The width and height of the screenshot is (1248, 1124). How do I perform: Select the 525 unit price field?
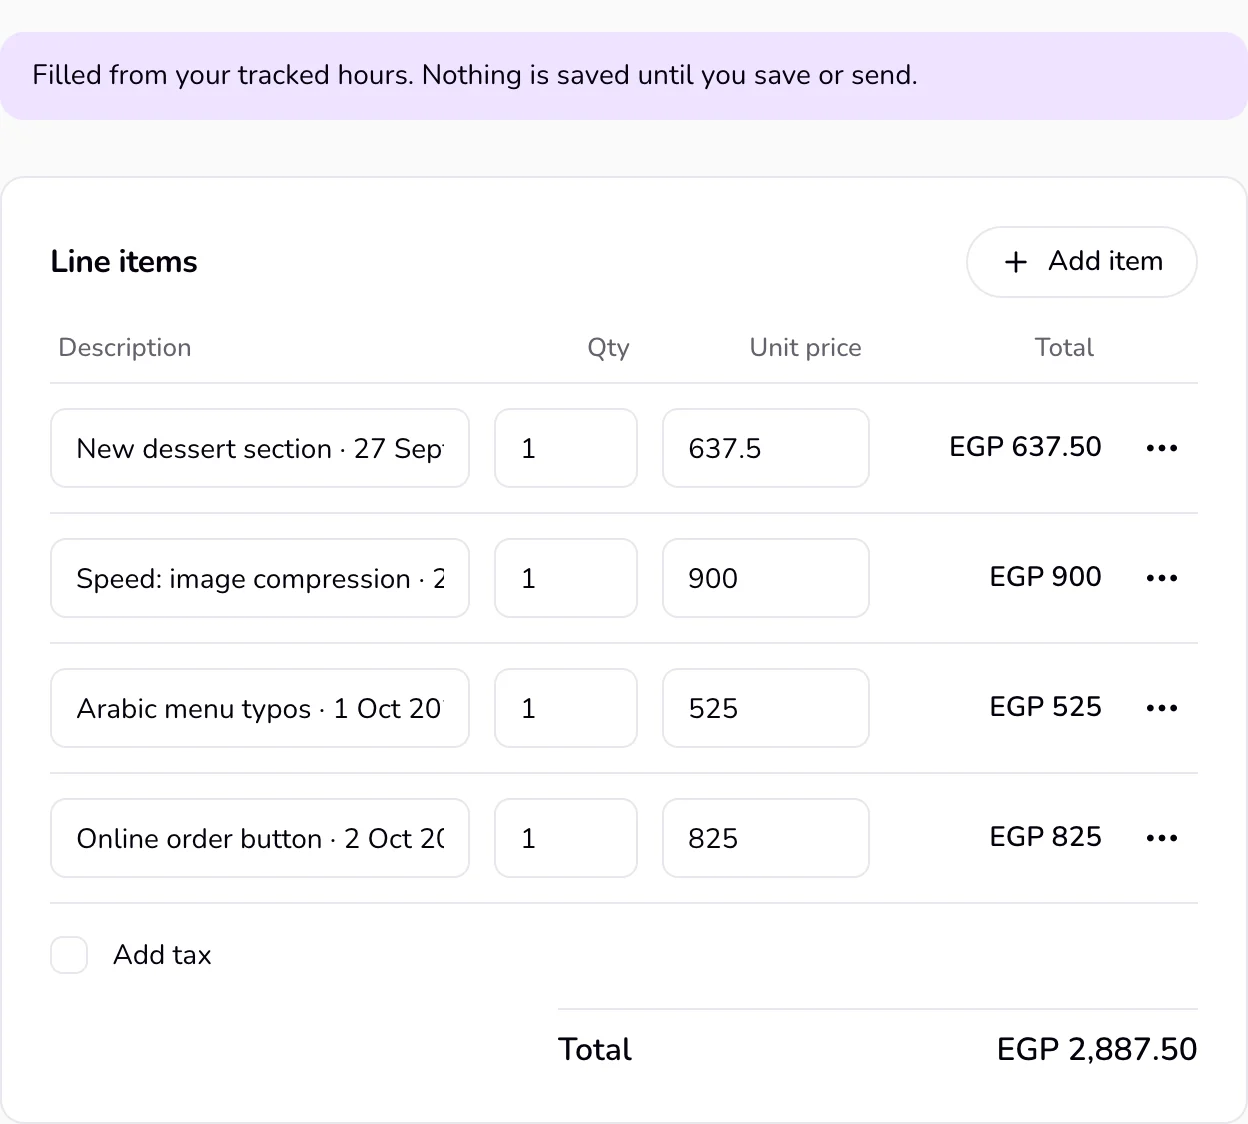pyautogui.click(x=766, y=708)
